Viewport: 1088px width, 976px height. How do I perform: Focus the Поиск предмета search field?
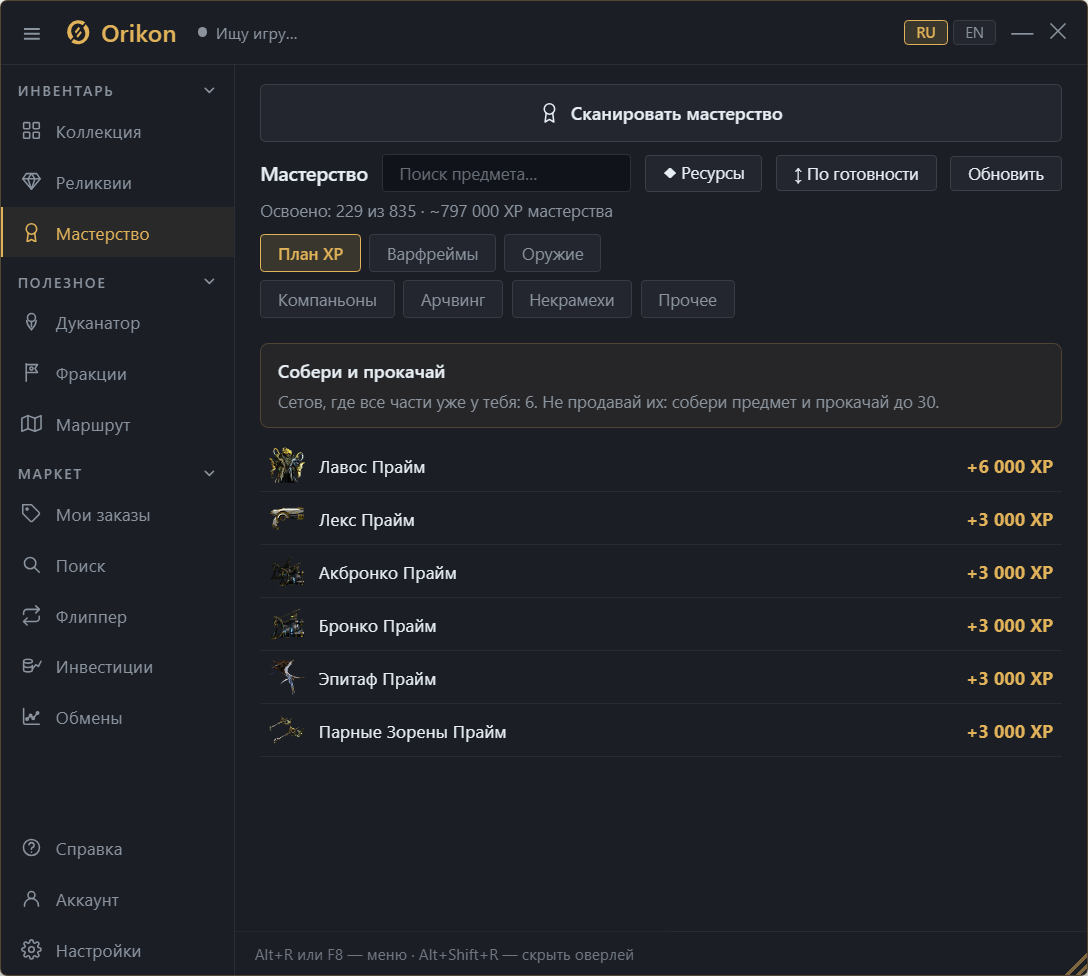click(506, 173)
